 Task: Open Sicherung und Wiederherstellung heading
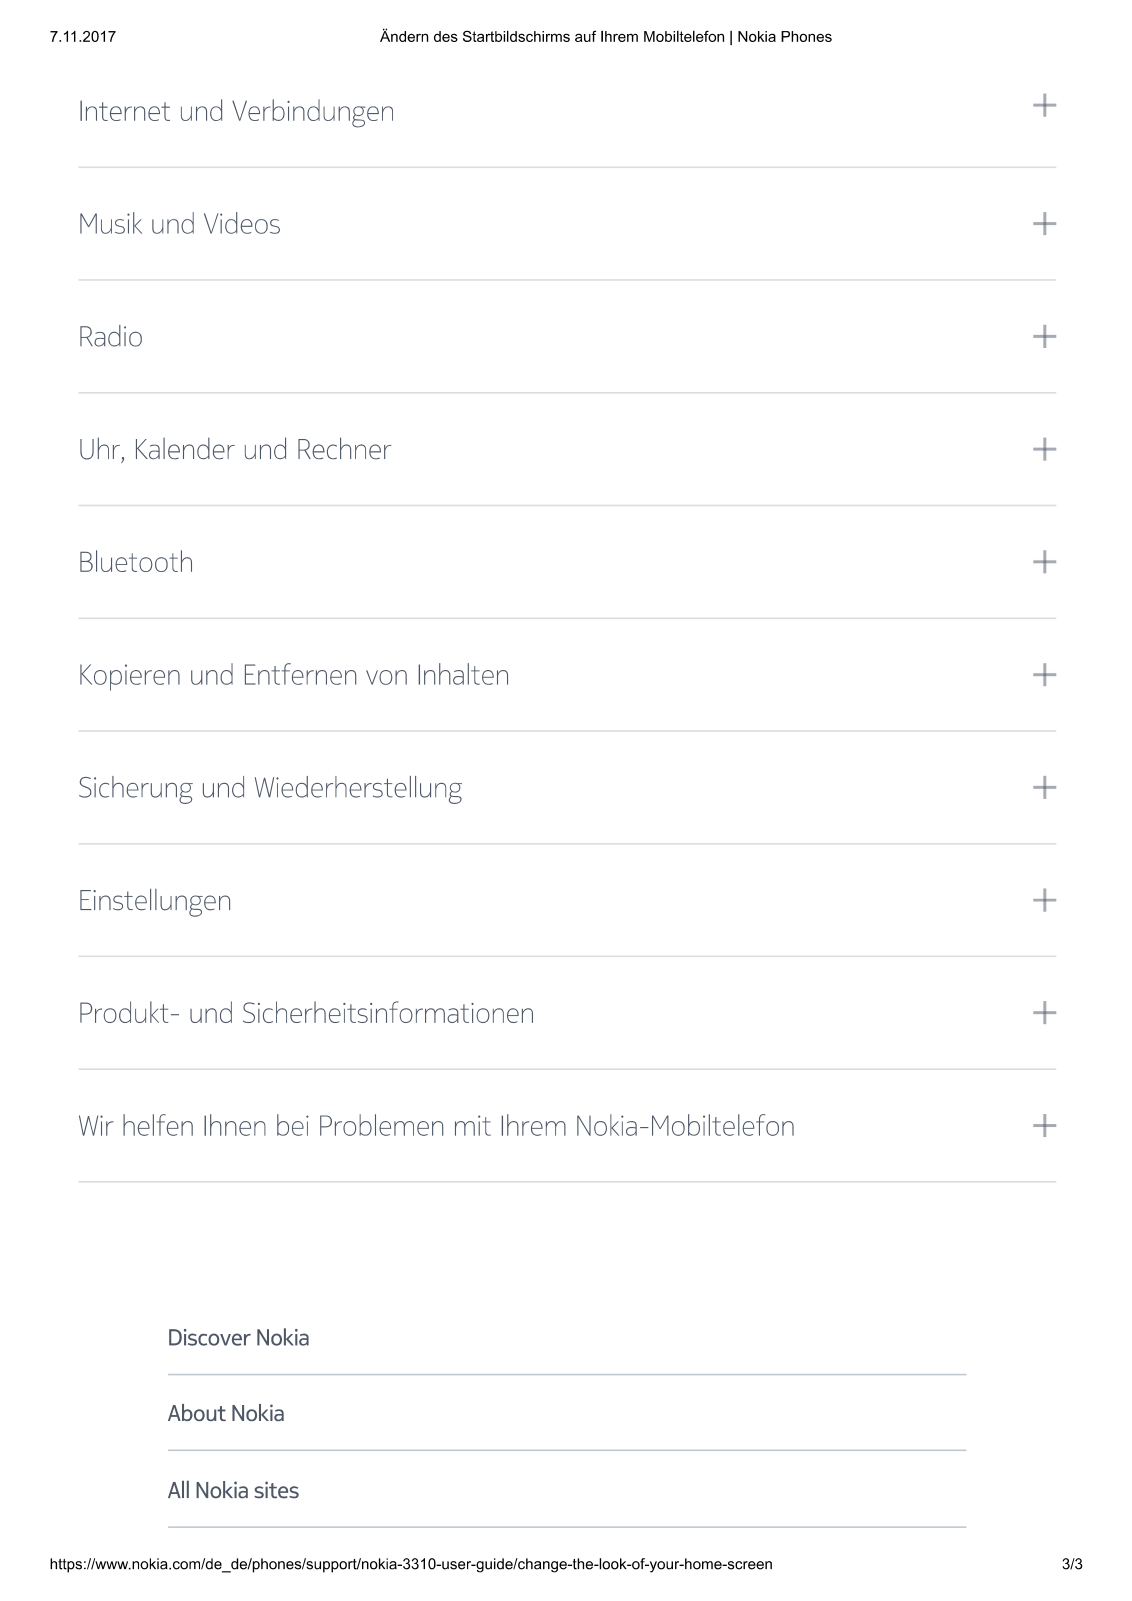270,788
